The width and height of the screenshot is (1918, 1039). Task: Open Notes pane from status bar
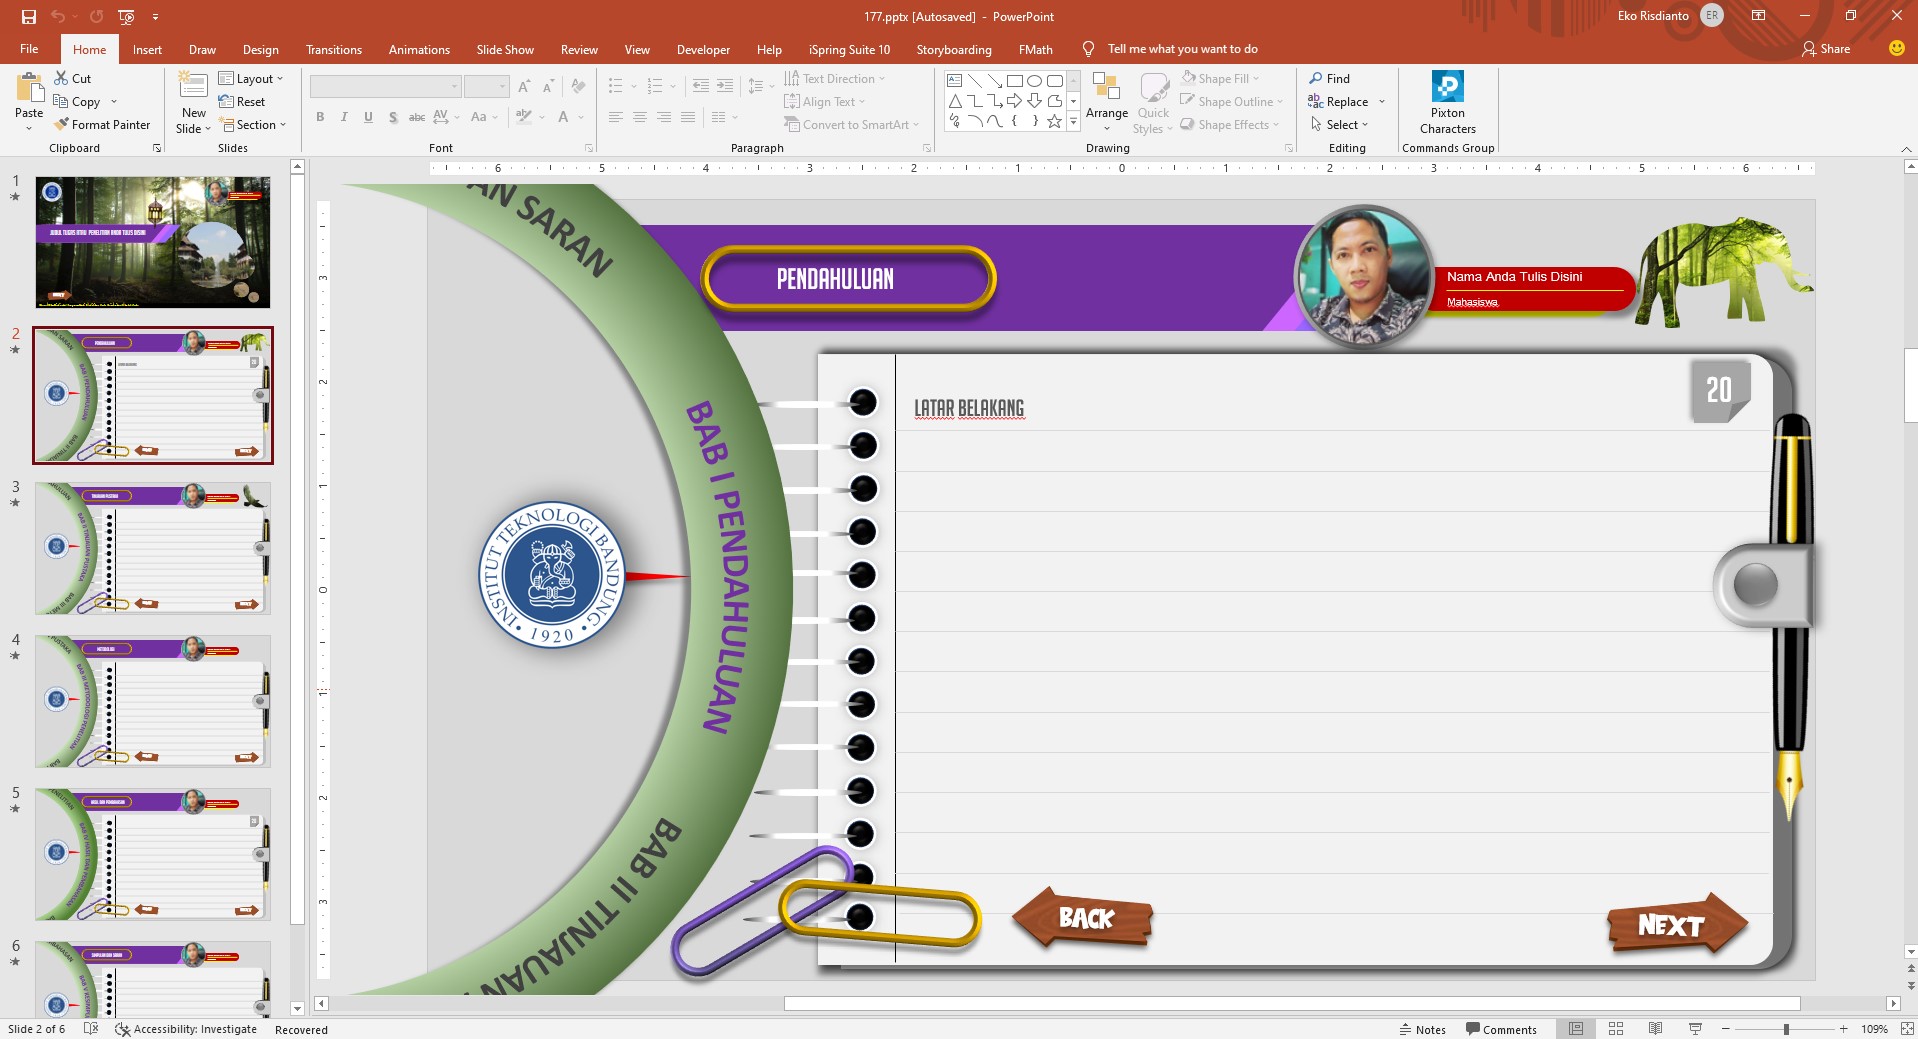pos(1423,1029)
